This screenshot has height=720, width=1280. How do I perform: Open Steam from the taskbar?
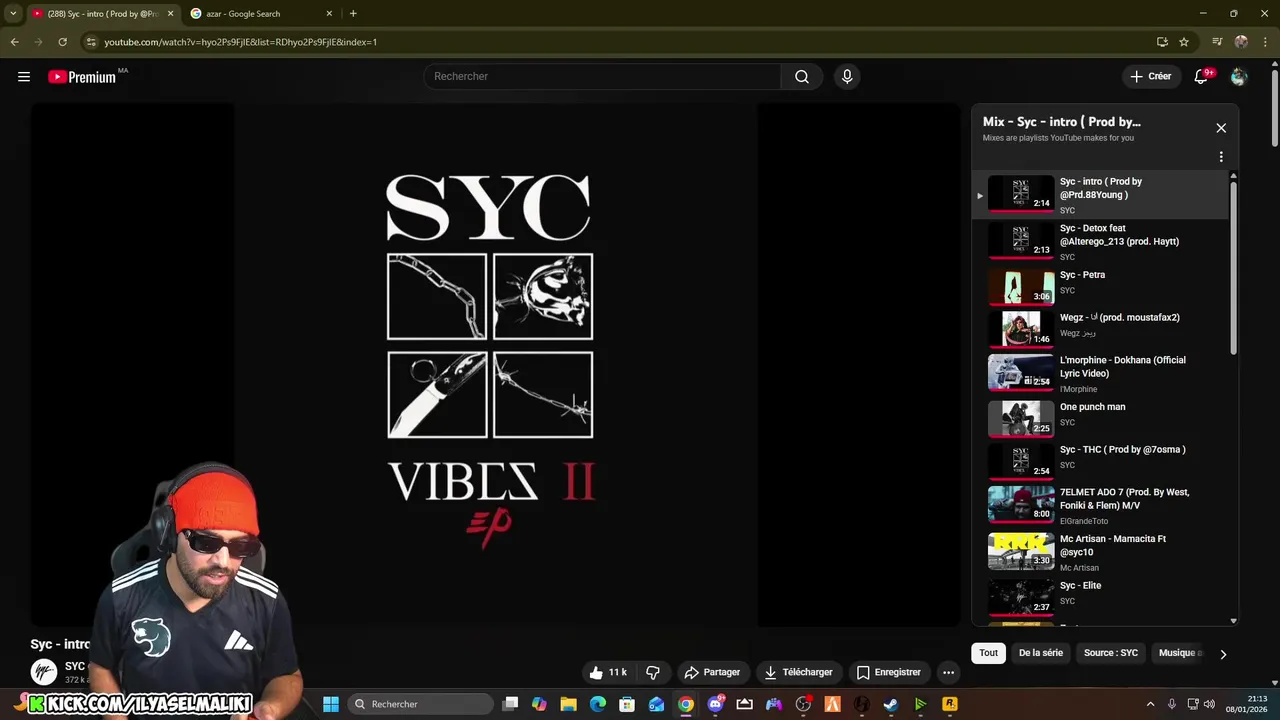tap(891, 704)
